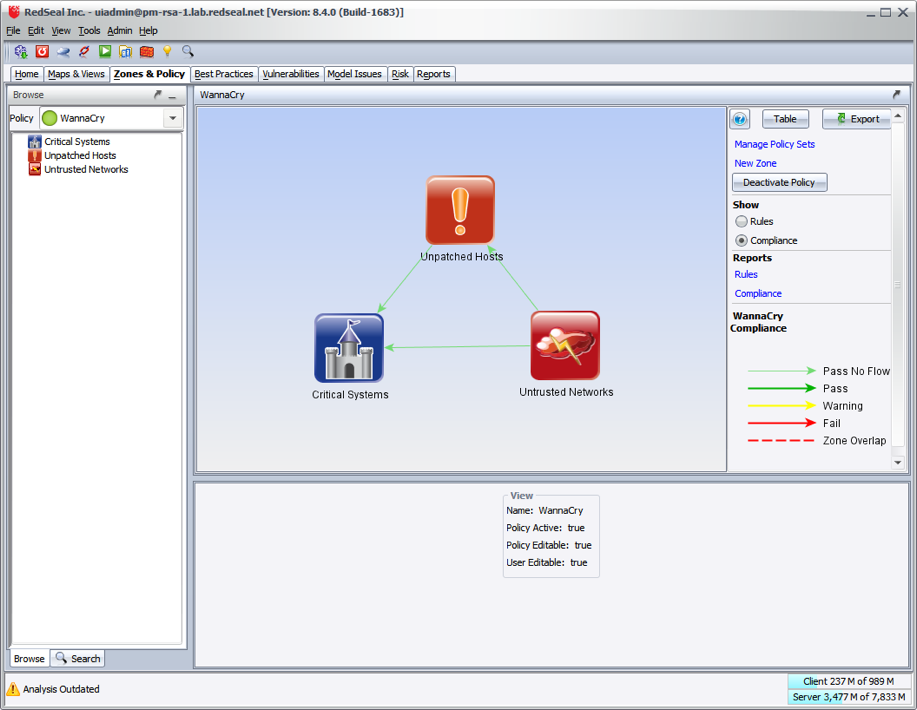
Task: Click the 'Analysis Outdated' status text
Action: pos(61,689)
